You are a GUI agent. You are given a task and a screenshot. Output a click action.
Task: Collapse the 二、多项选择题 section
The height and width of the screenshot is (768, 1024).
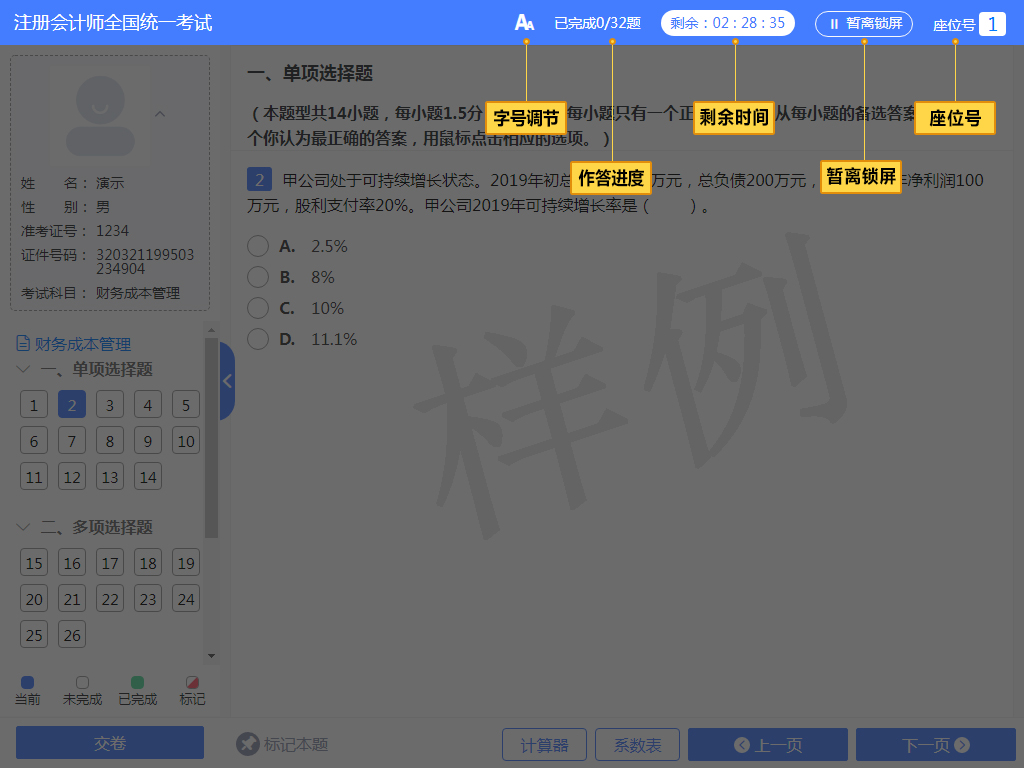coord(23,527)
